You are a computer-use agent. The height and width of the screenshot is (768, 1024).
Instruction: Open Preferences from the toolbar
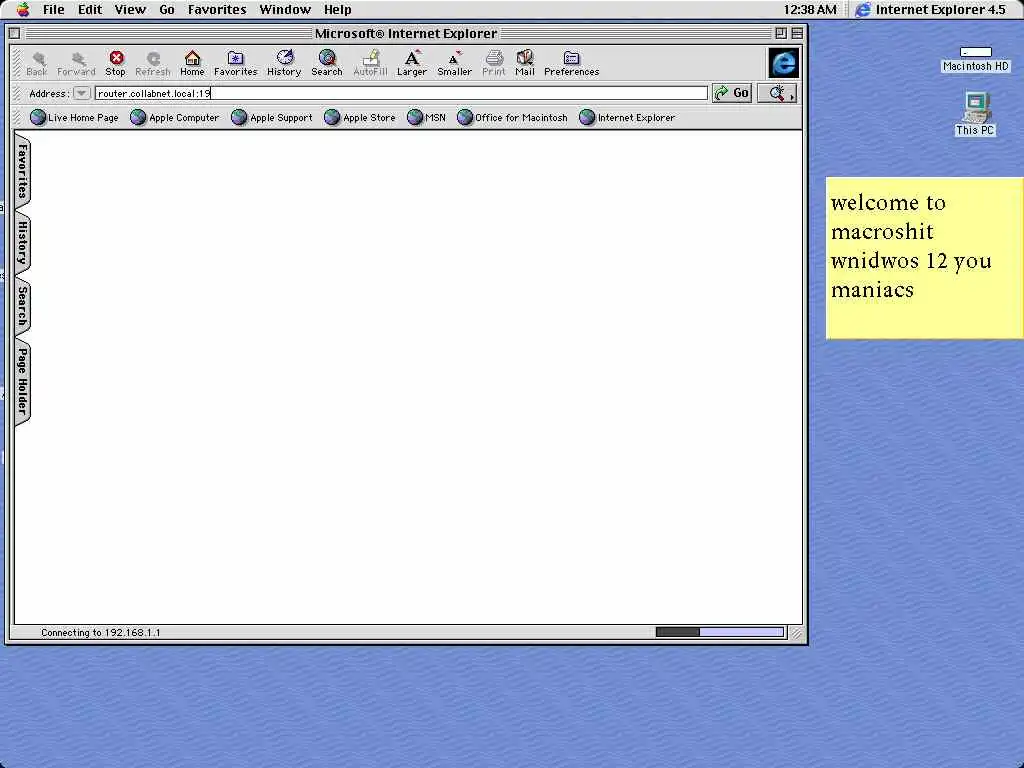click(x=571, y=63)
